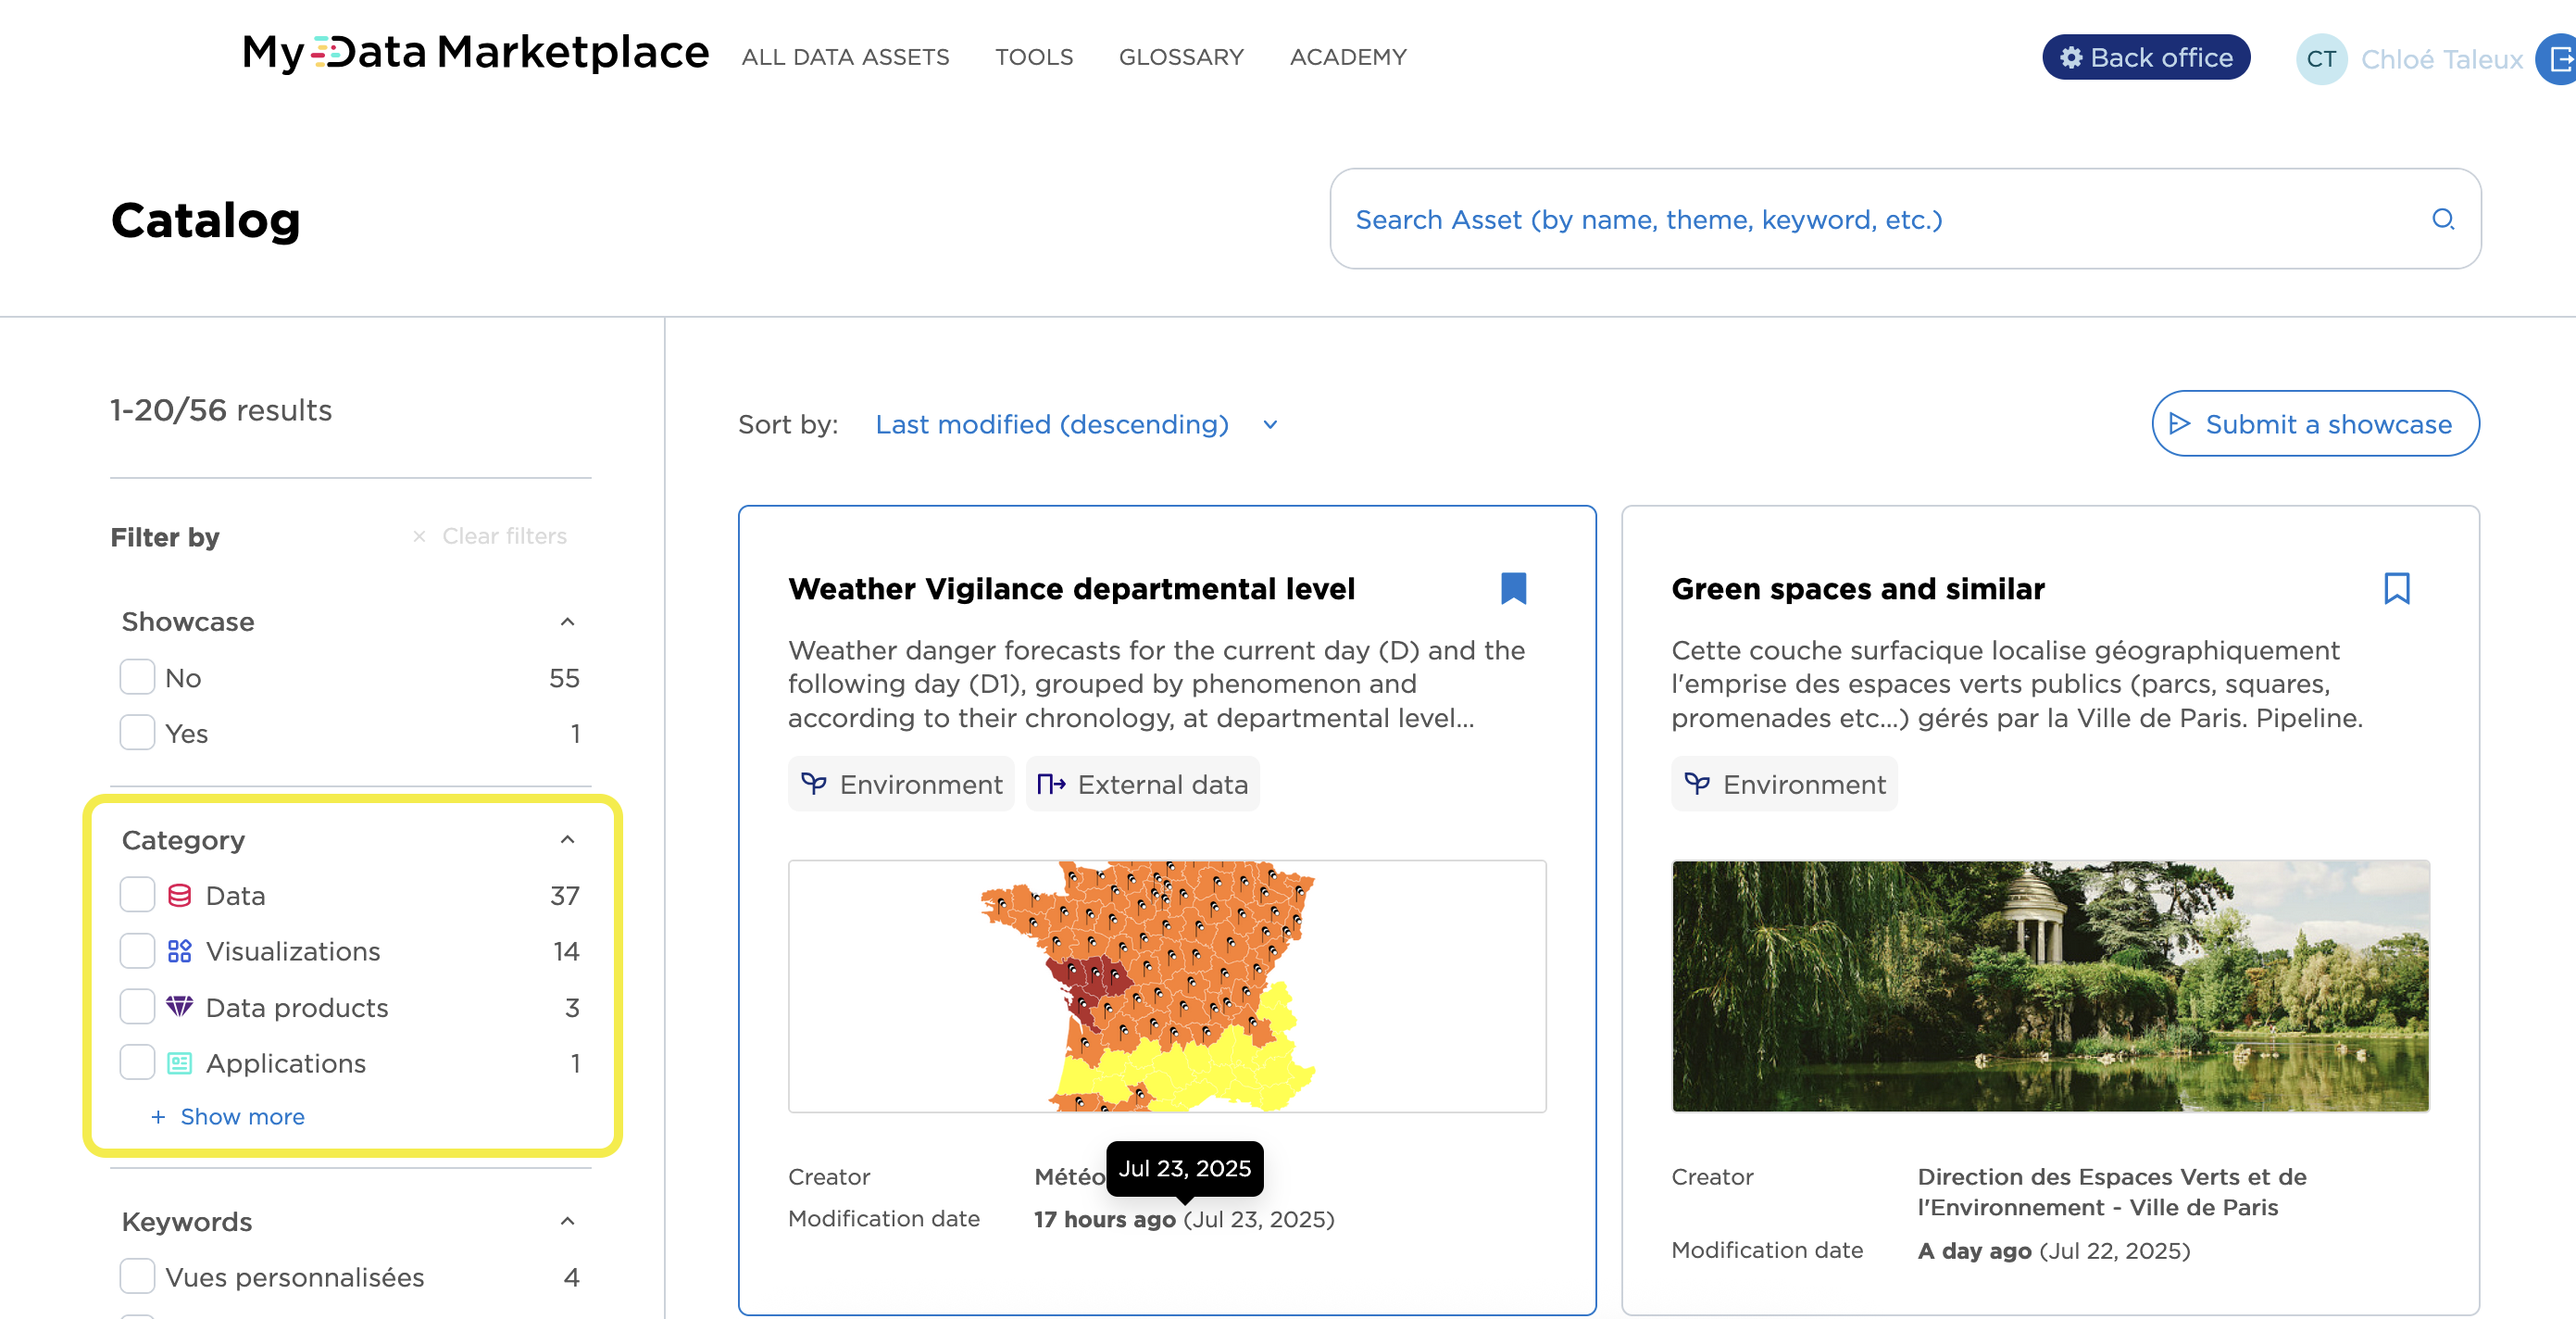2576x1319 pixels.
Task: Click the External data tag chip
Action: click(1142, 784)
